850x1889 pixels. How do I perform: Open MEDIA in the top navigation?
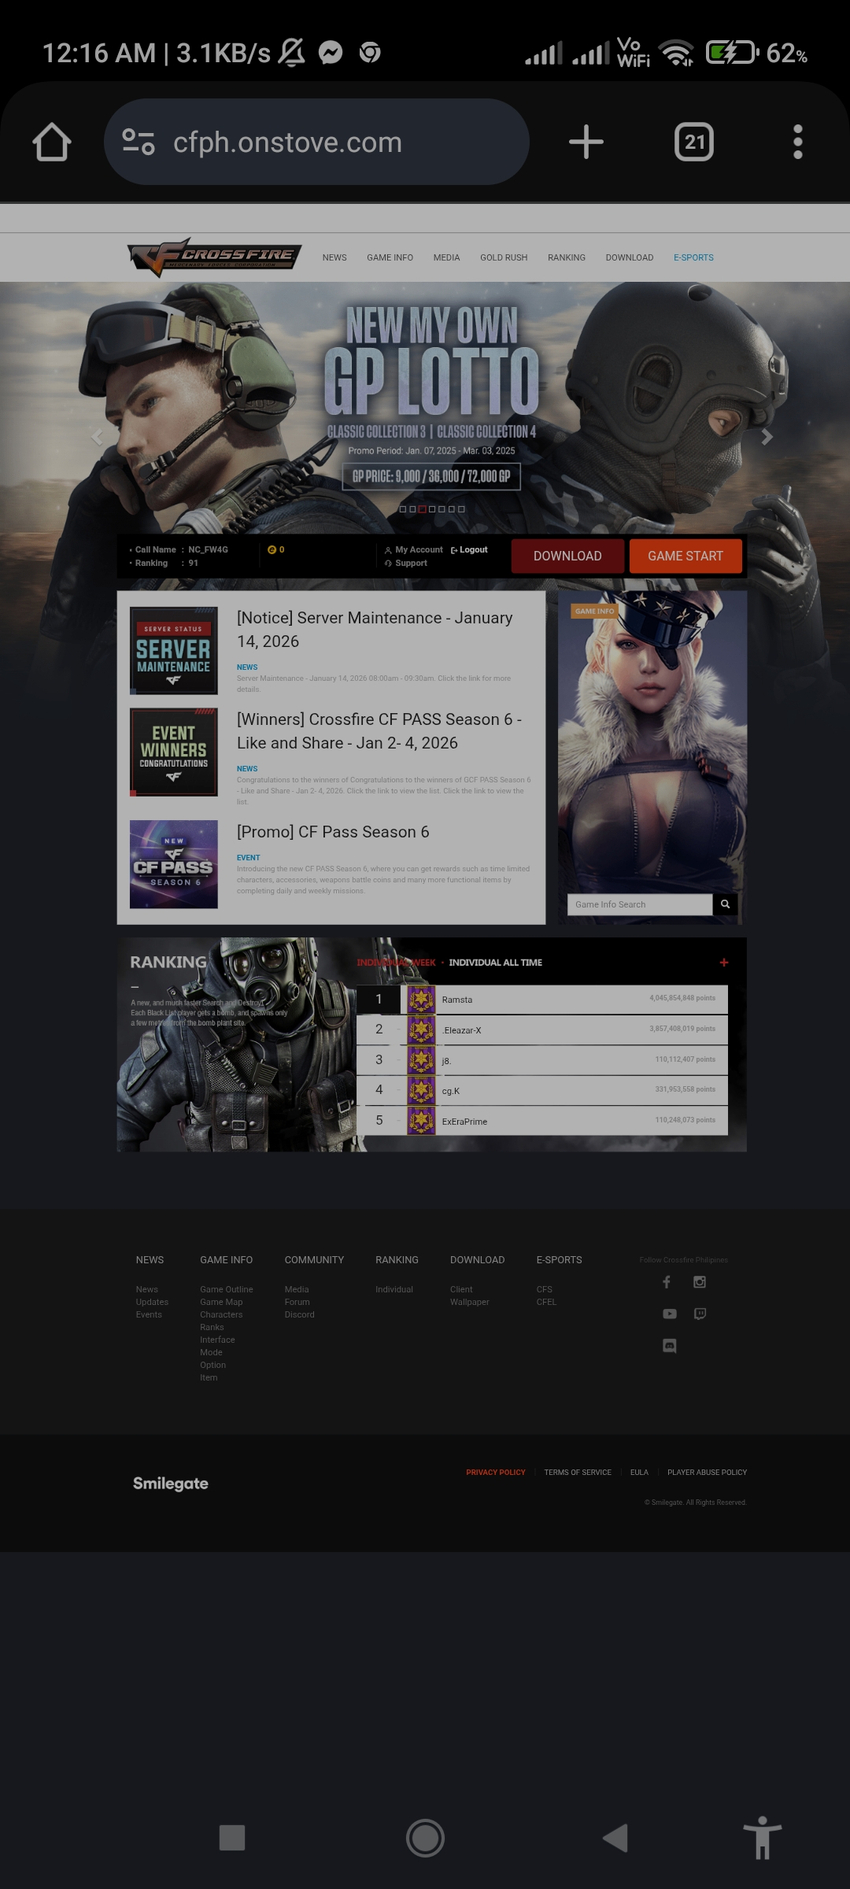pyautogui.click(x=446, y=258)
